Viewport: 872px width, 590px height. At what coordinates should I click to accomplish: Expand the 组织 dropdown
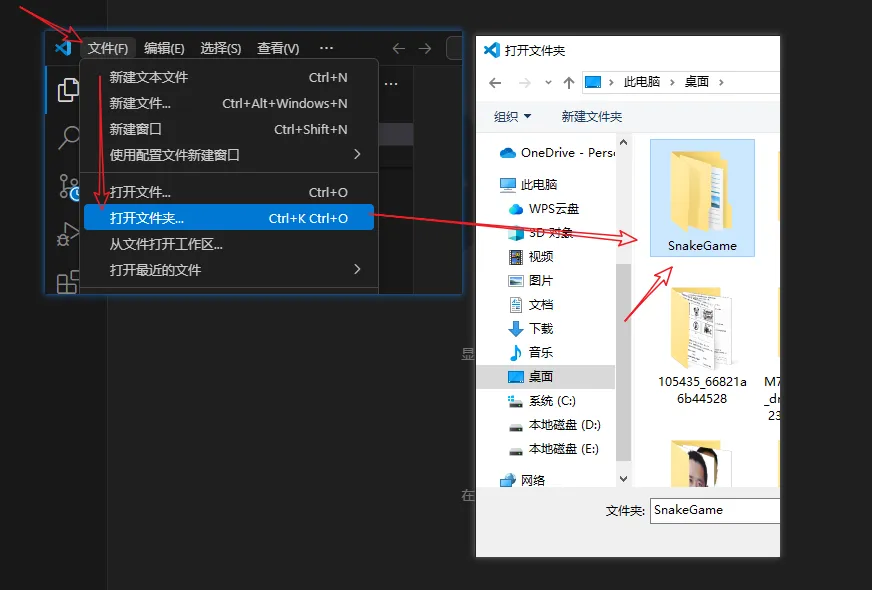point(512,116)
